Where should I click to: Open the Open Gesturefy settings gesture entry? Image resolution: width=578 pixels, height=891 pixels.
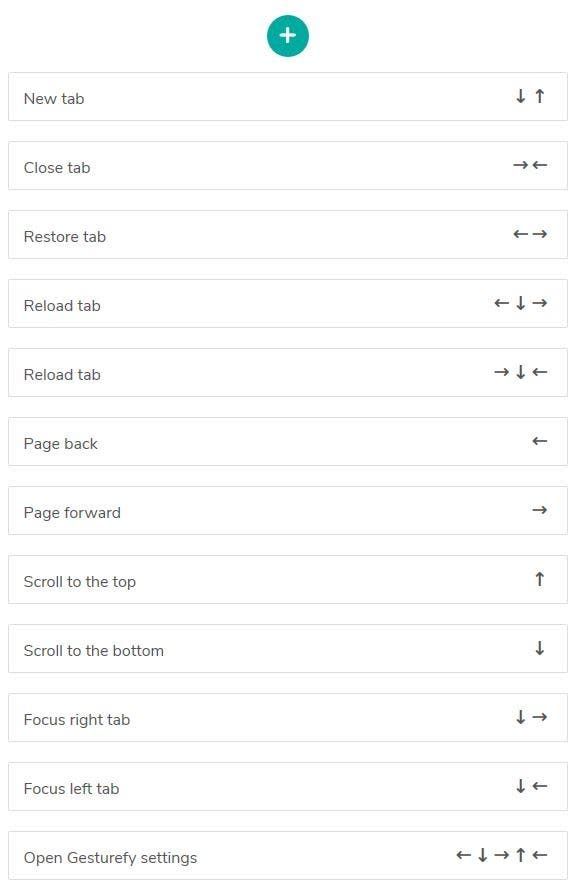tap(288, 855)
